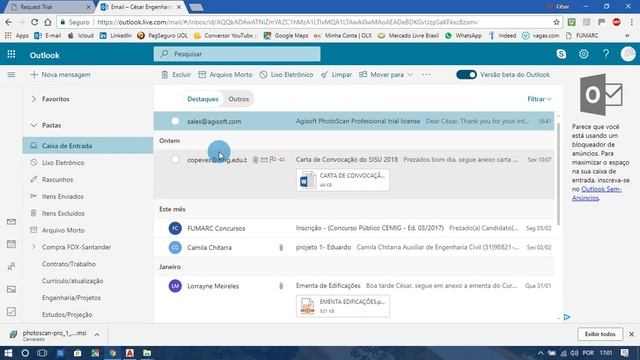
Task: Open Photos module in left rail
Action: coord(11,289)
